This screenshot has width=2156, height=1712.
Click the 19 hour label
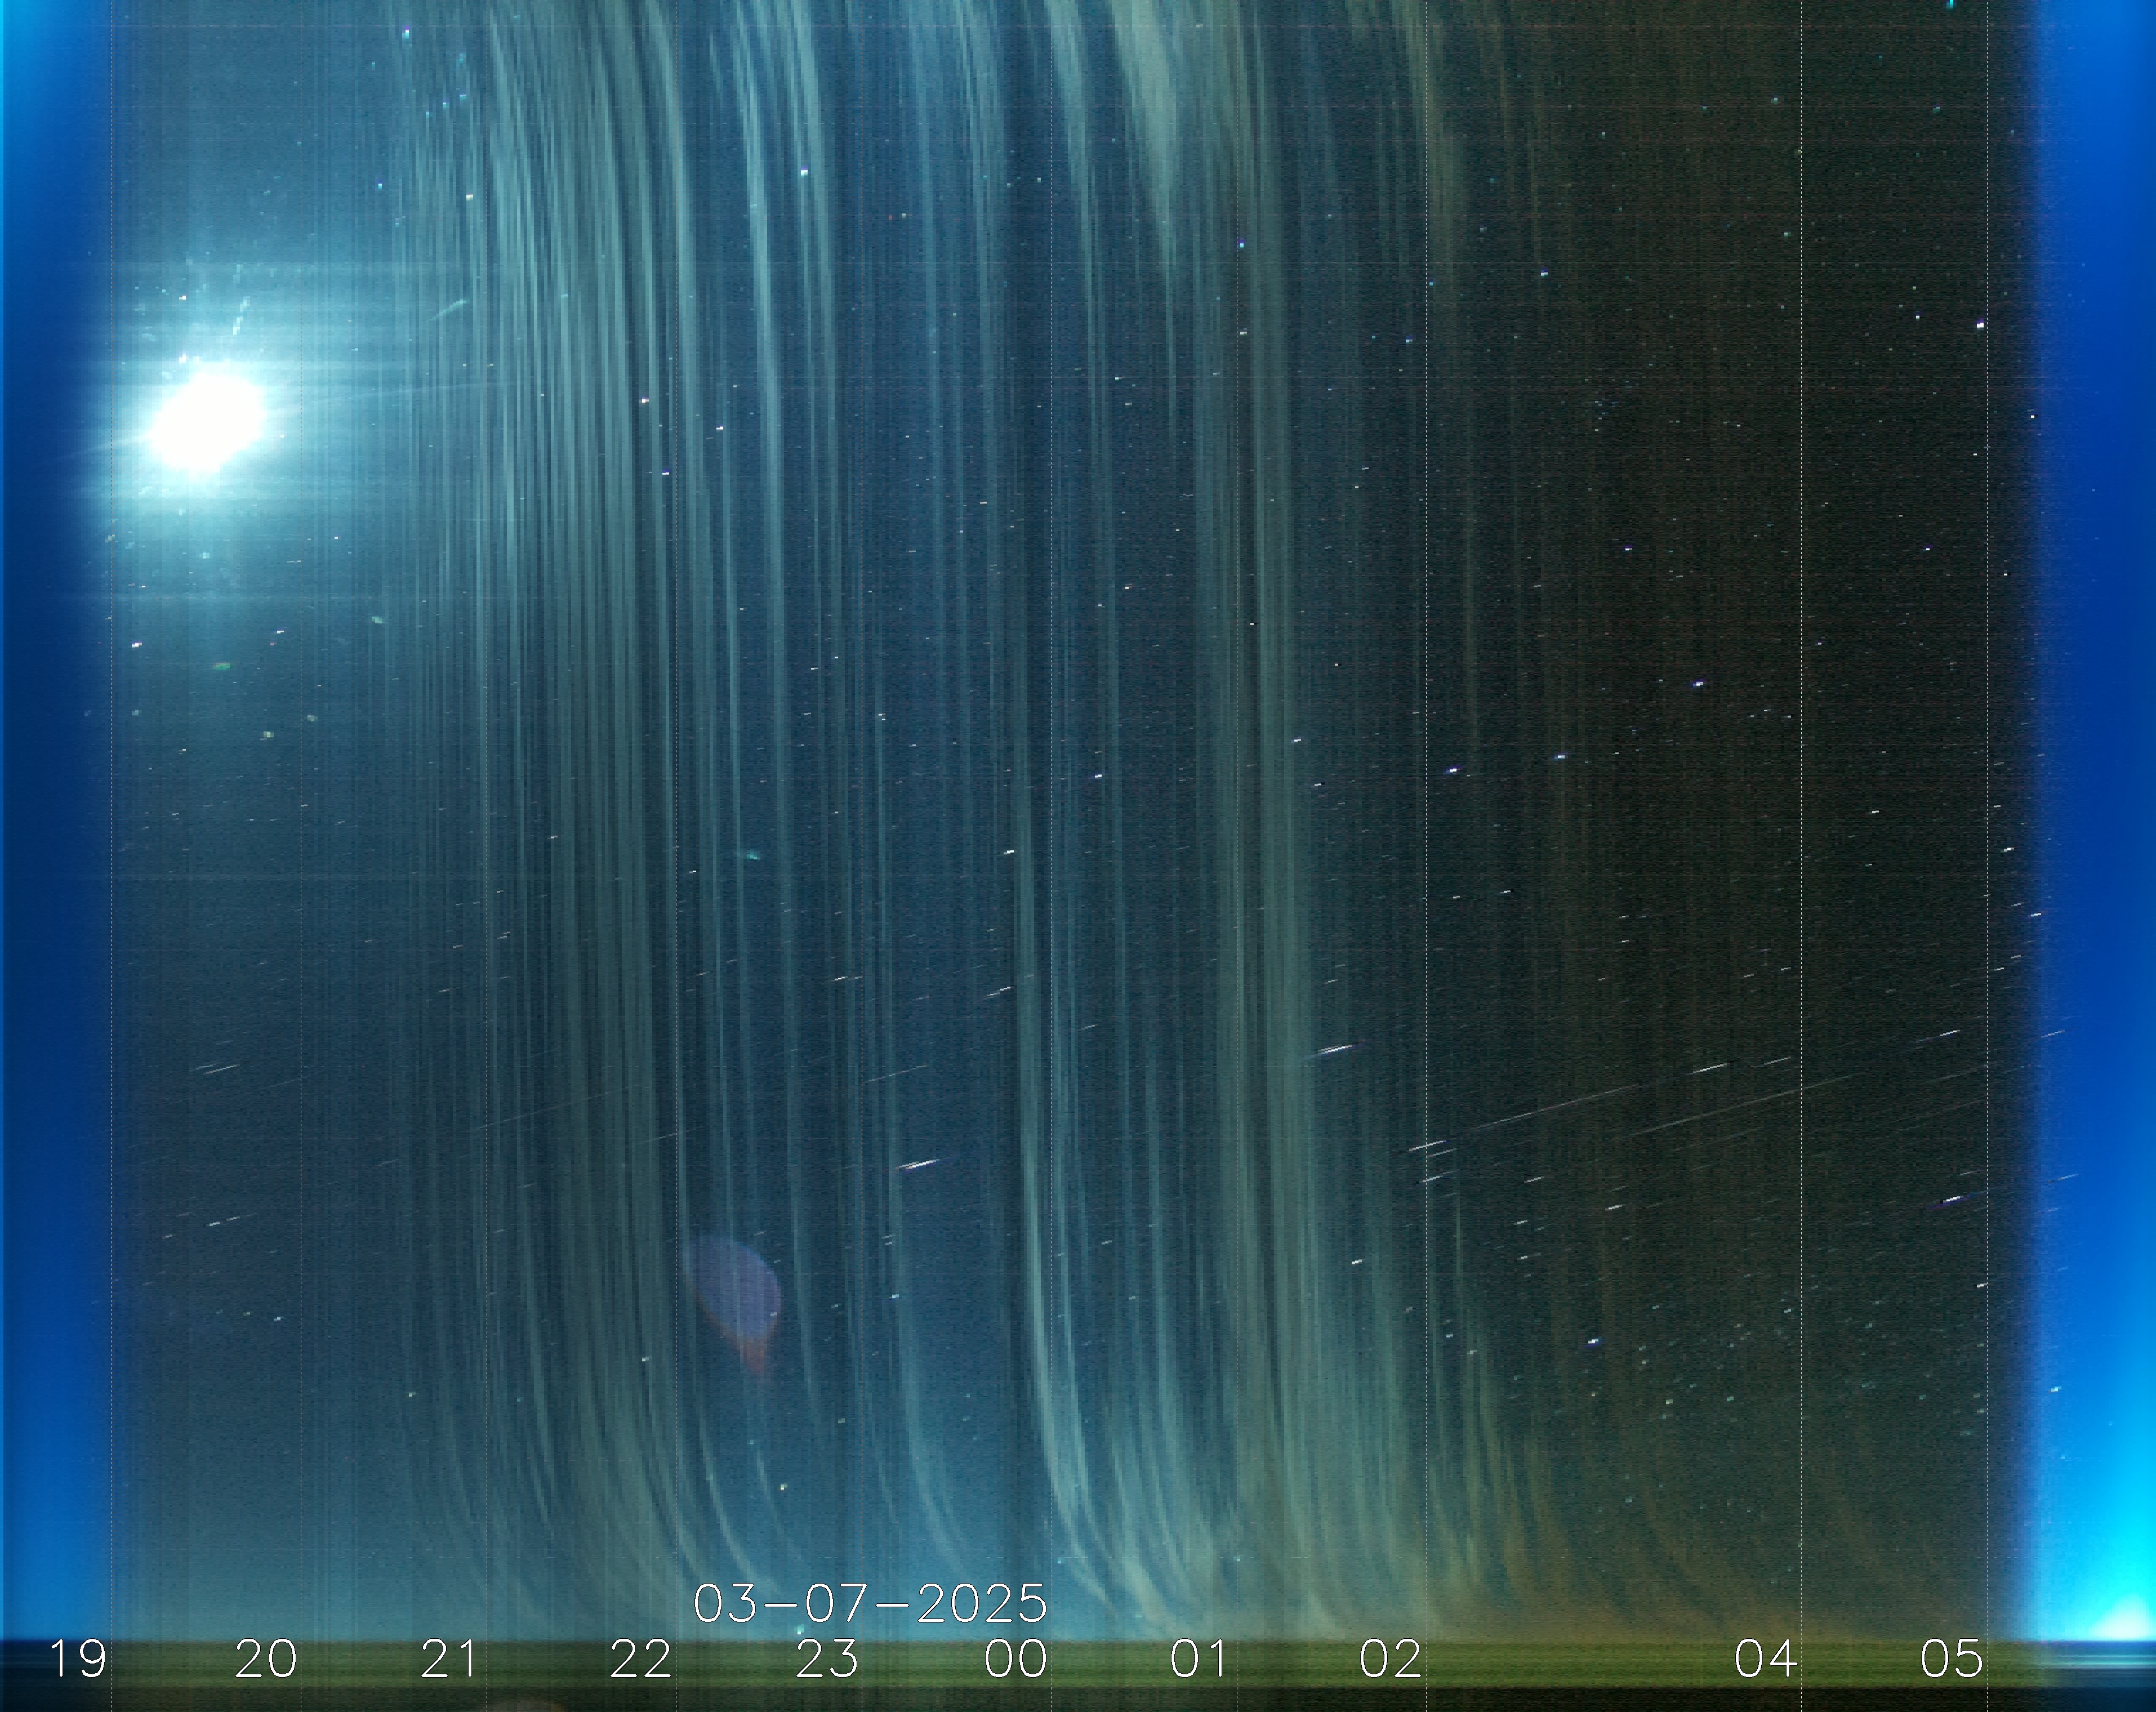(78, 1659)
